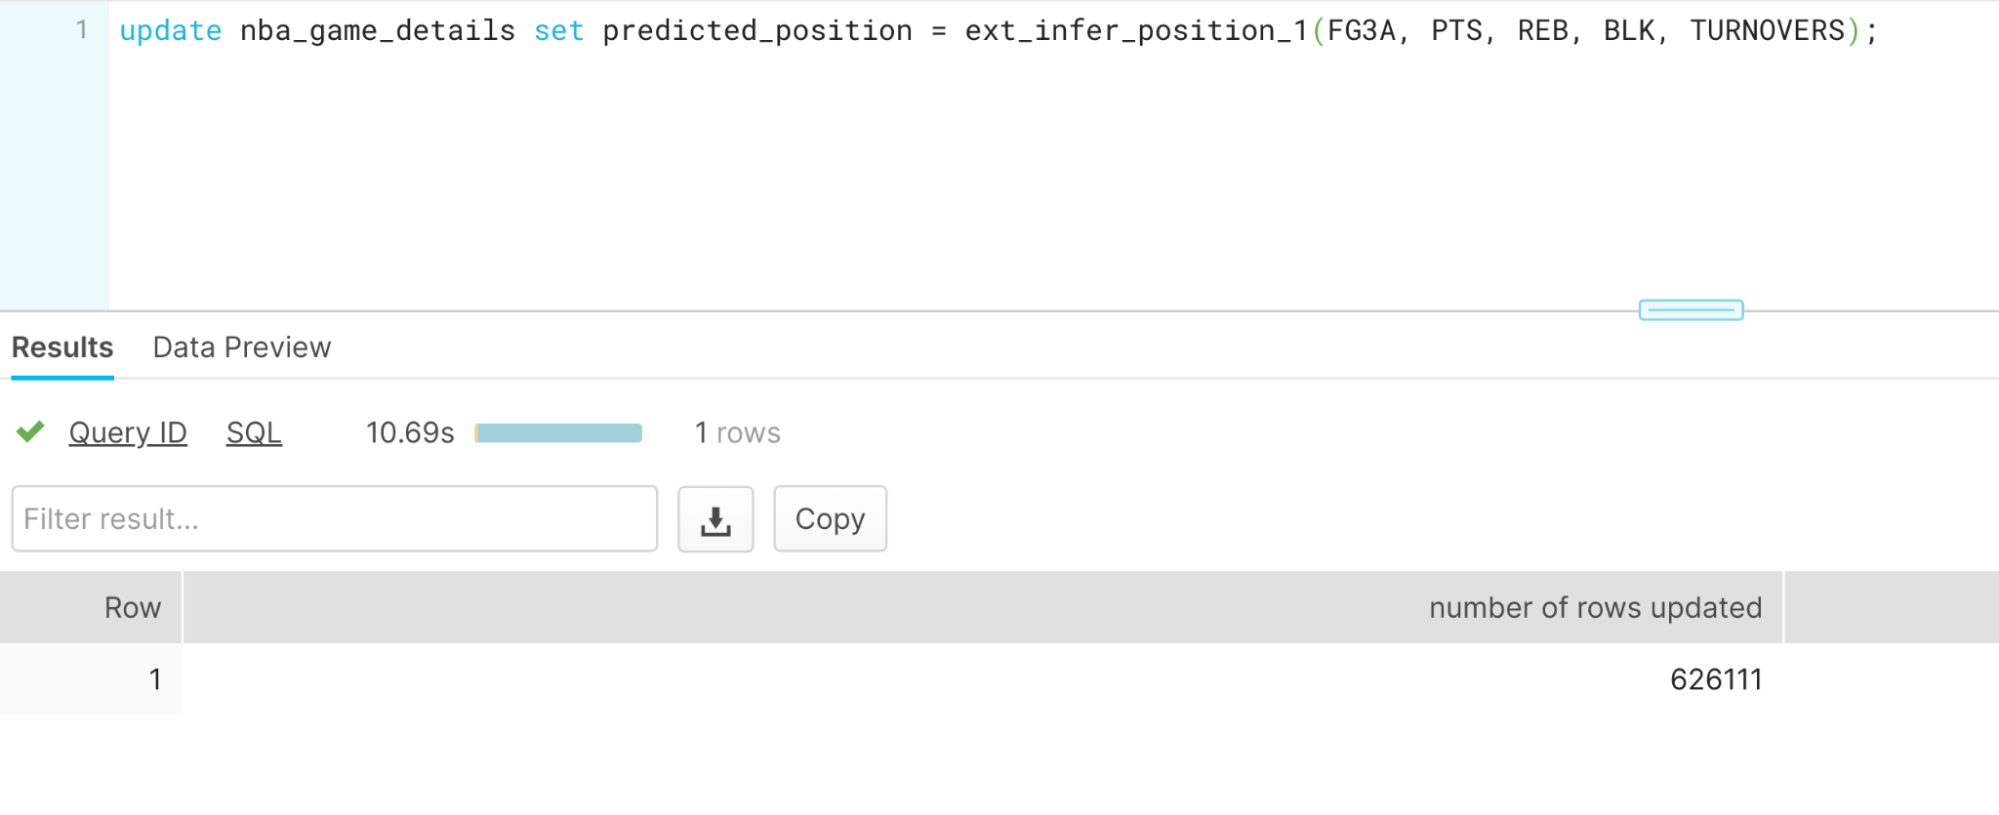Place cursor on the update keyword
Viewport: 1999px width, 815px height.
click(170, 30)
